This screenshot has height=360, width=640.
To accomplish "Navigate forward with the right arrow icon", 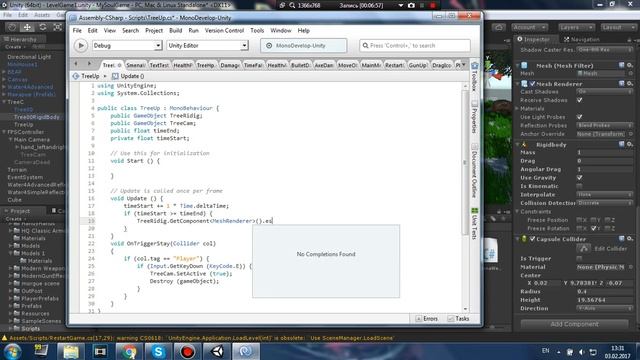I will 89,64.
